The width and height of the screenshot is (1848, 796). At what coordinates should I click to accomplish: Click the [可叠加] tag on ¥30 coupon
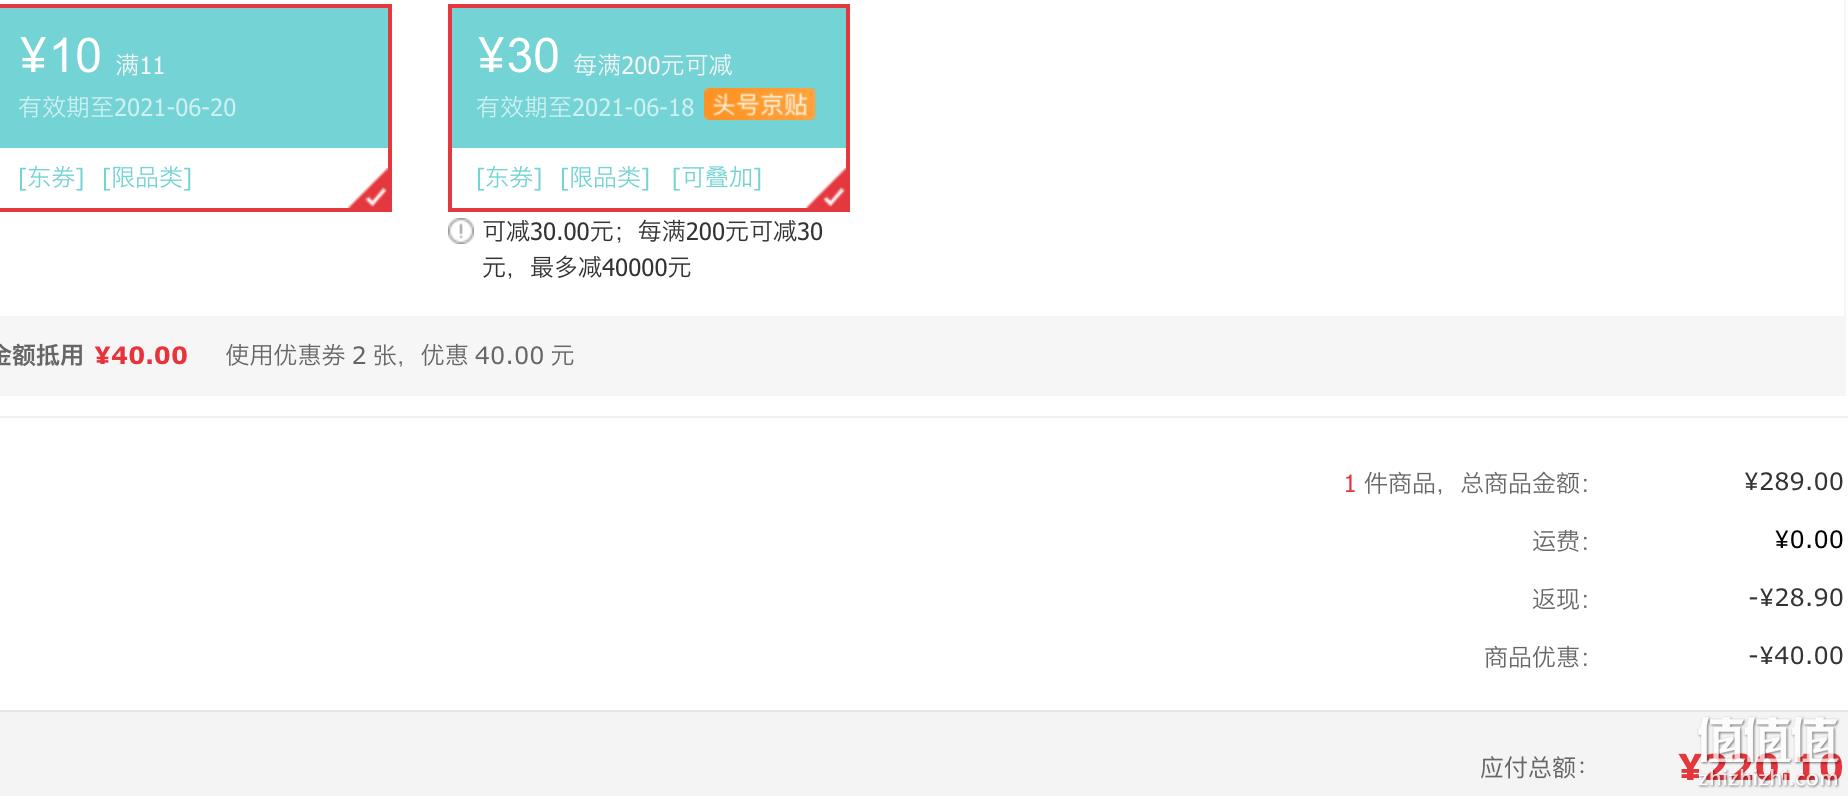click(717, 178)
